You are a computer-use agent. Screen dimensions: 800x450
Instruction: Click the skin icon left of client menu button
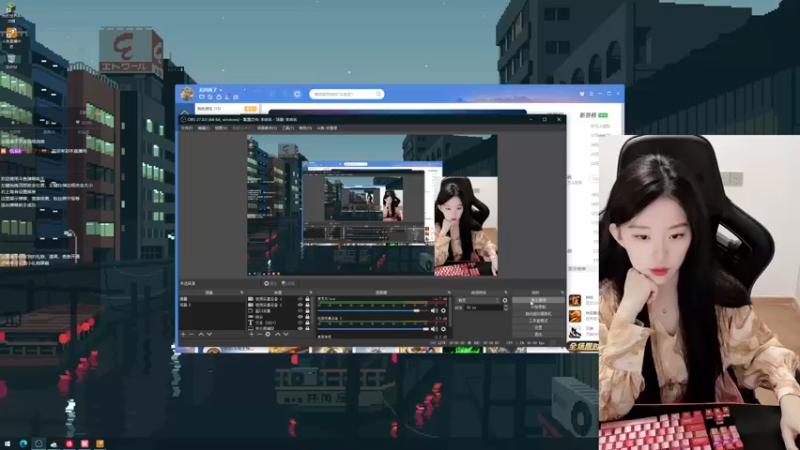(x=582, y=94)
